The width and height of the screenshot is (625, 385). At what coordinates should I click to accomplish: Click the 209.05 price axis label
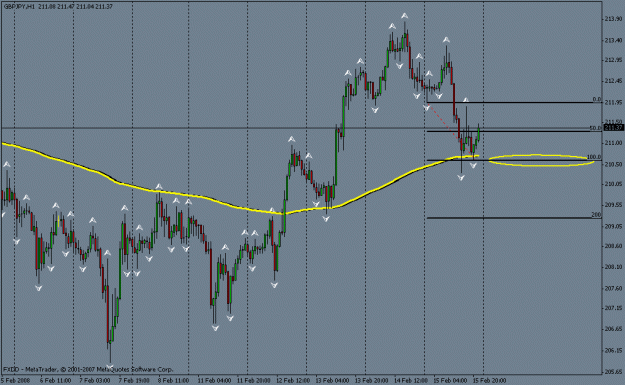[614, 226]
